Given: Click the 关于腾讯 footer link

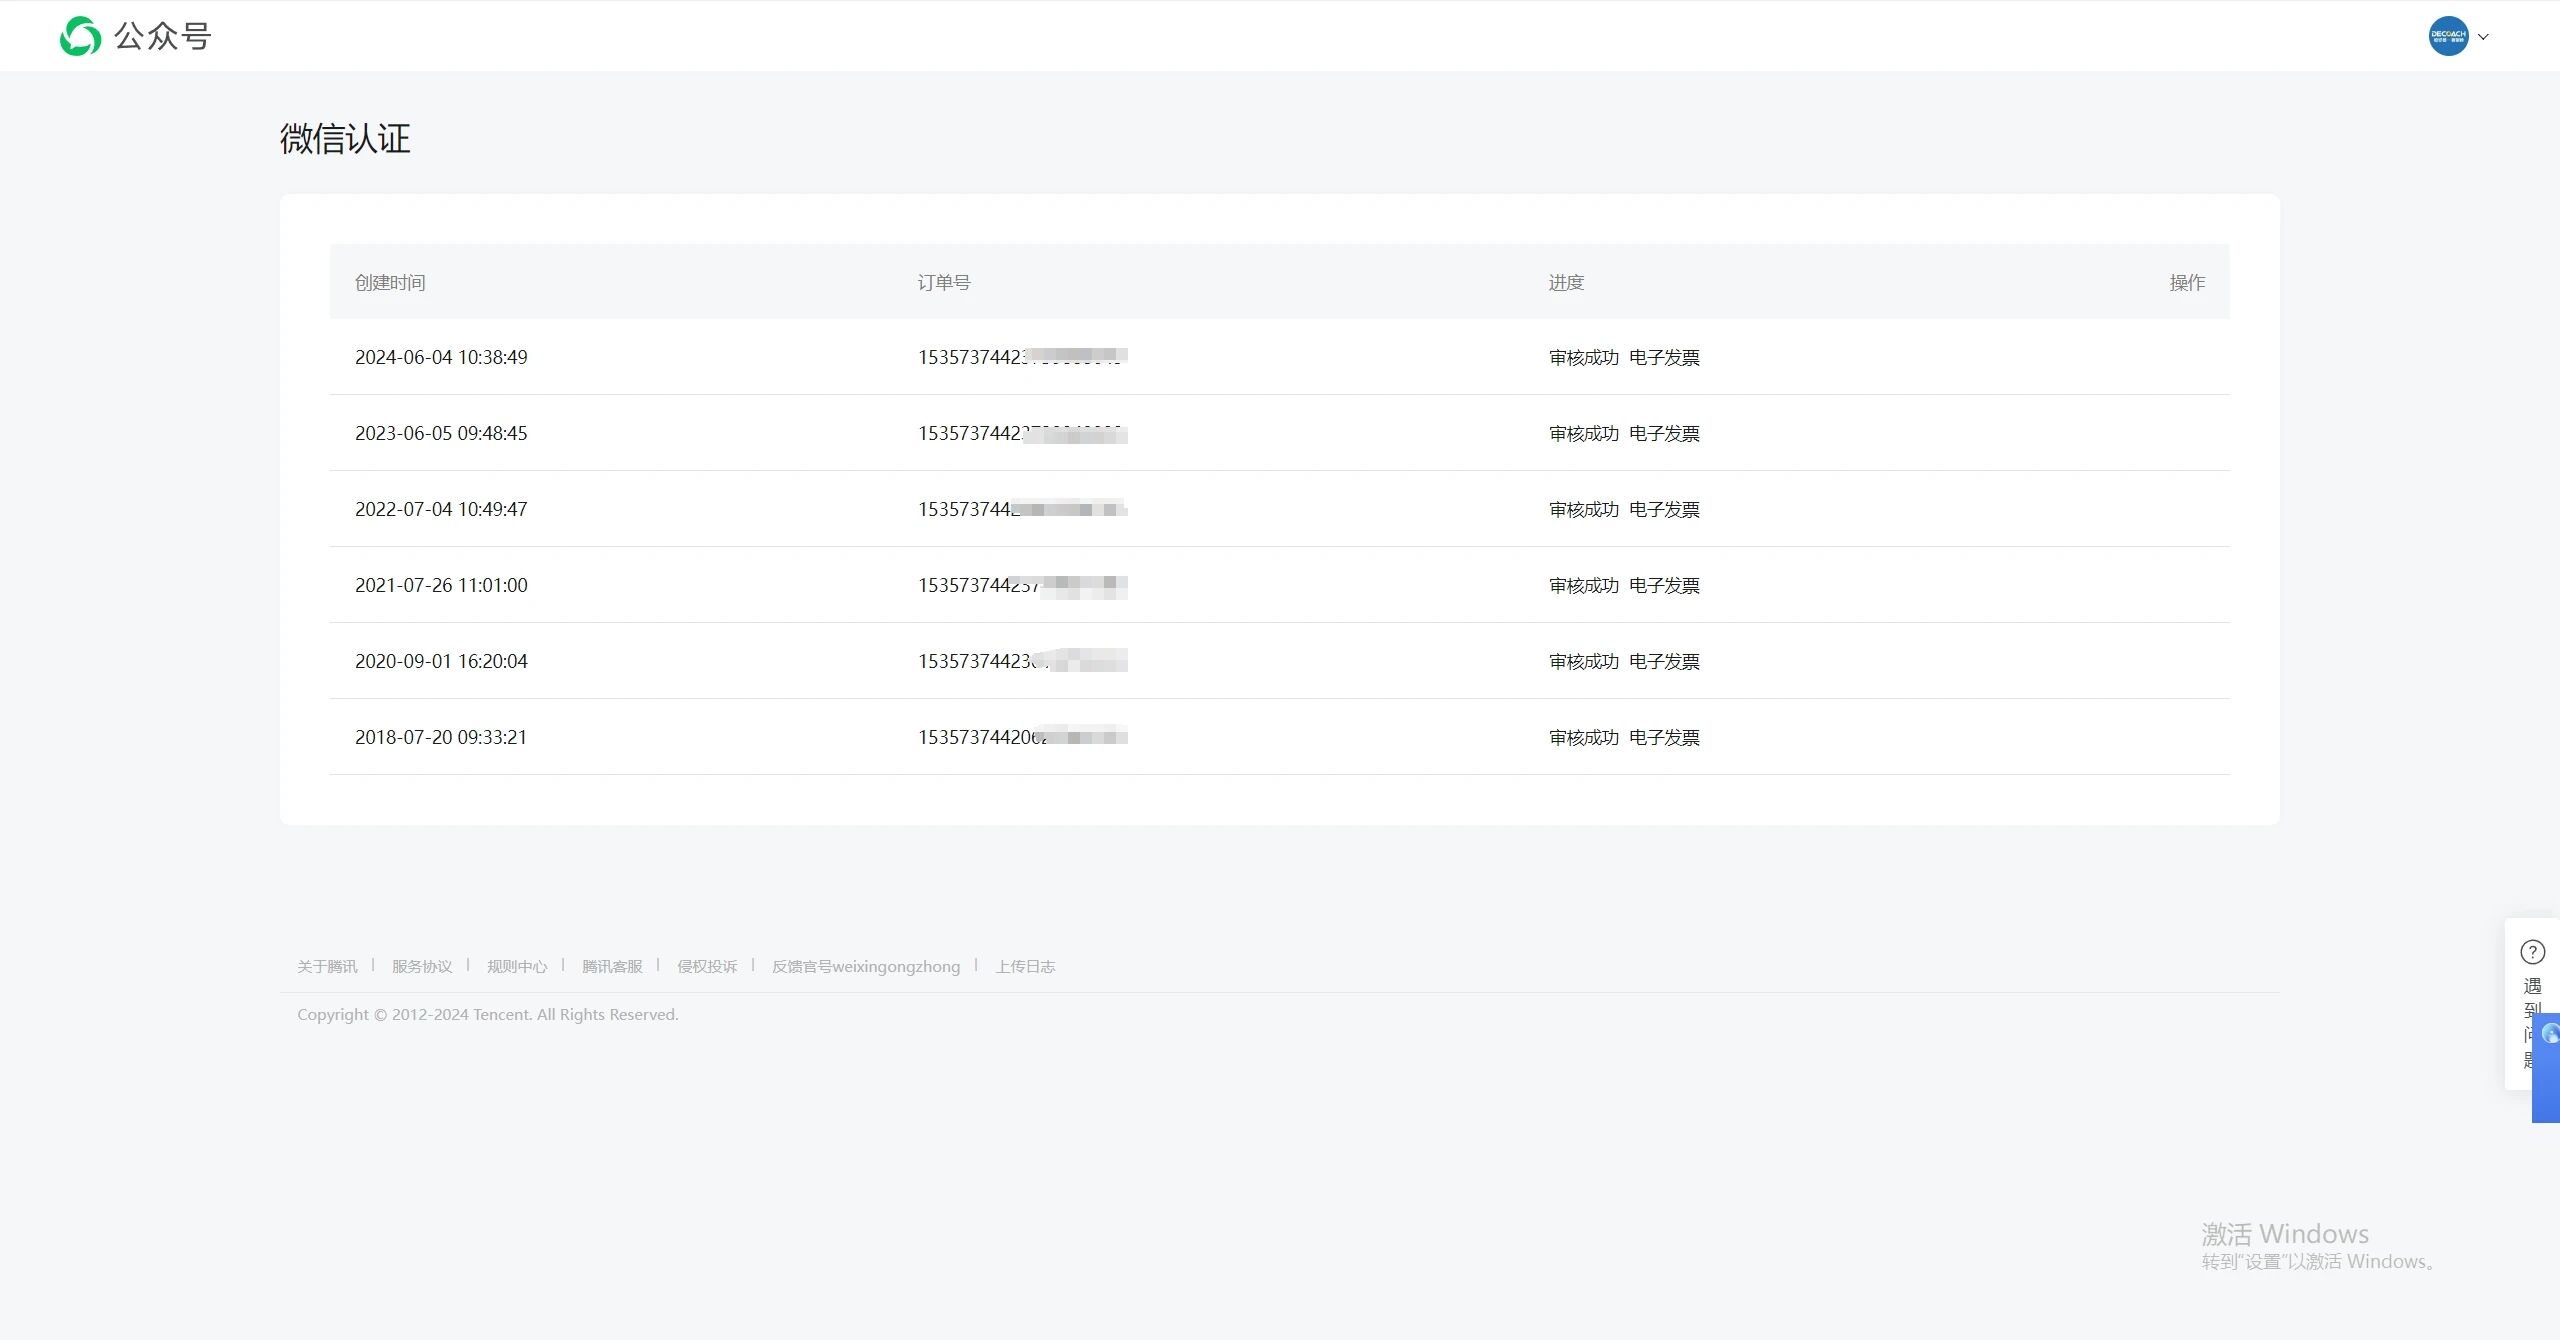Looking at the screenshot, I should (327, 966).
